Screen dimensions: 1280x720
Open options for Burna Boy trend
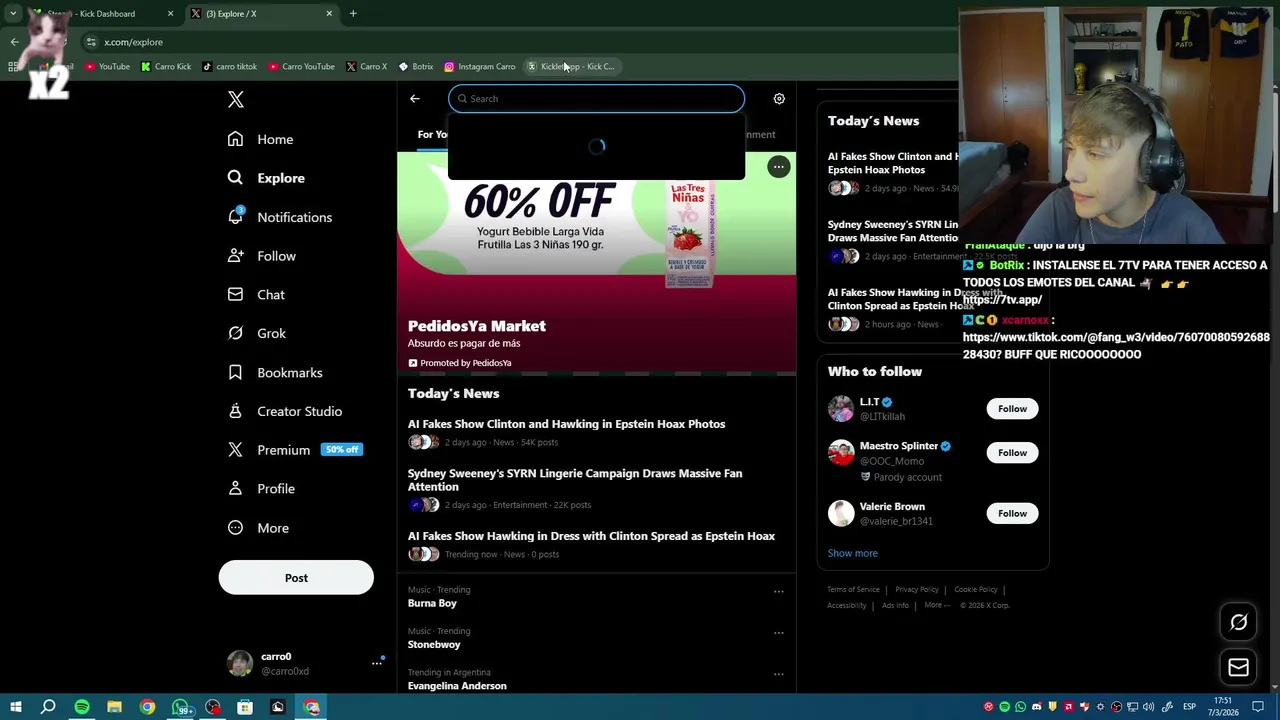778,591
